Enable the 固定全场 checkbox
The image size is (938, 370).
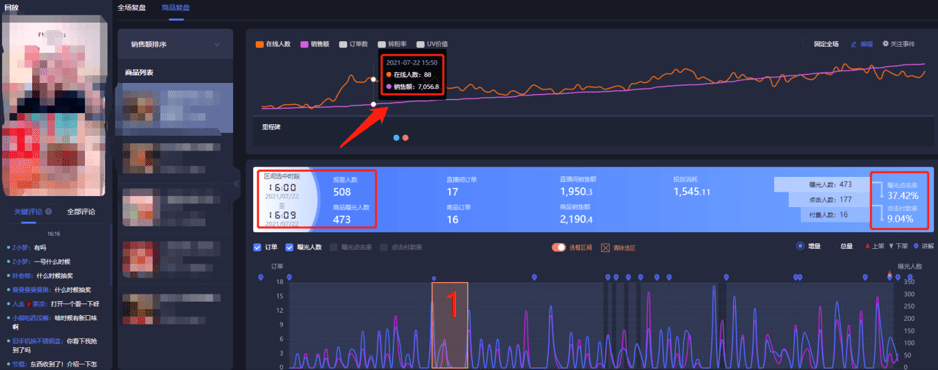point(806,44)
